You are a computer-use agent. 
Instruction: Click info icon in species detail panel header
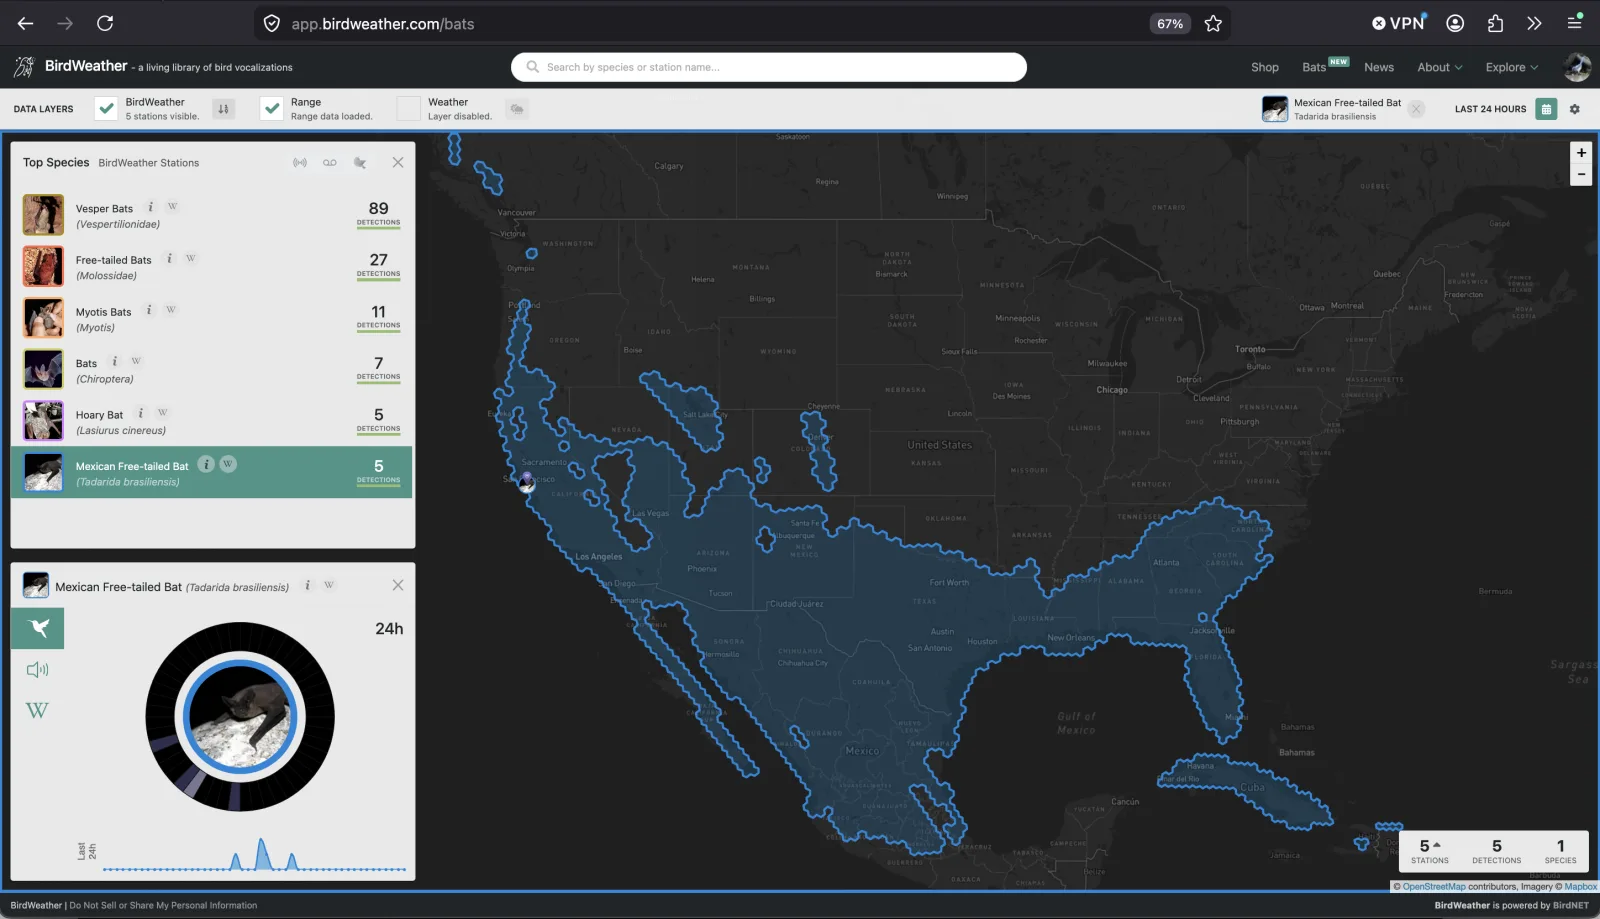click(x=307, y=585)
